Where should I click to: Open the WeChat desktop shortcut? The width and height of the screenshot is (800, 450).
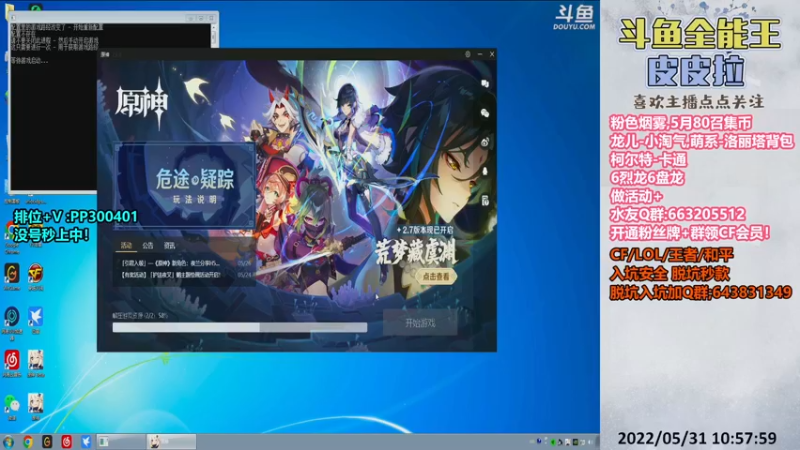[12, 407]
